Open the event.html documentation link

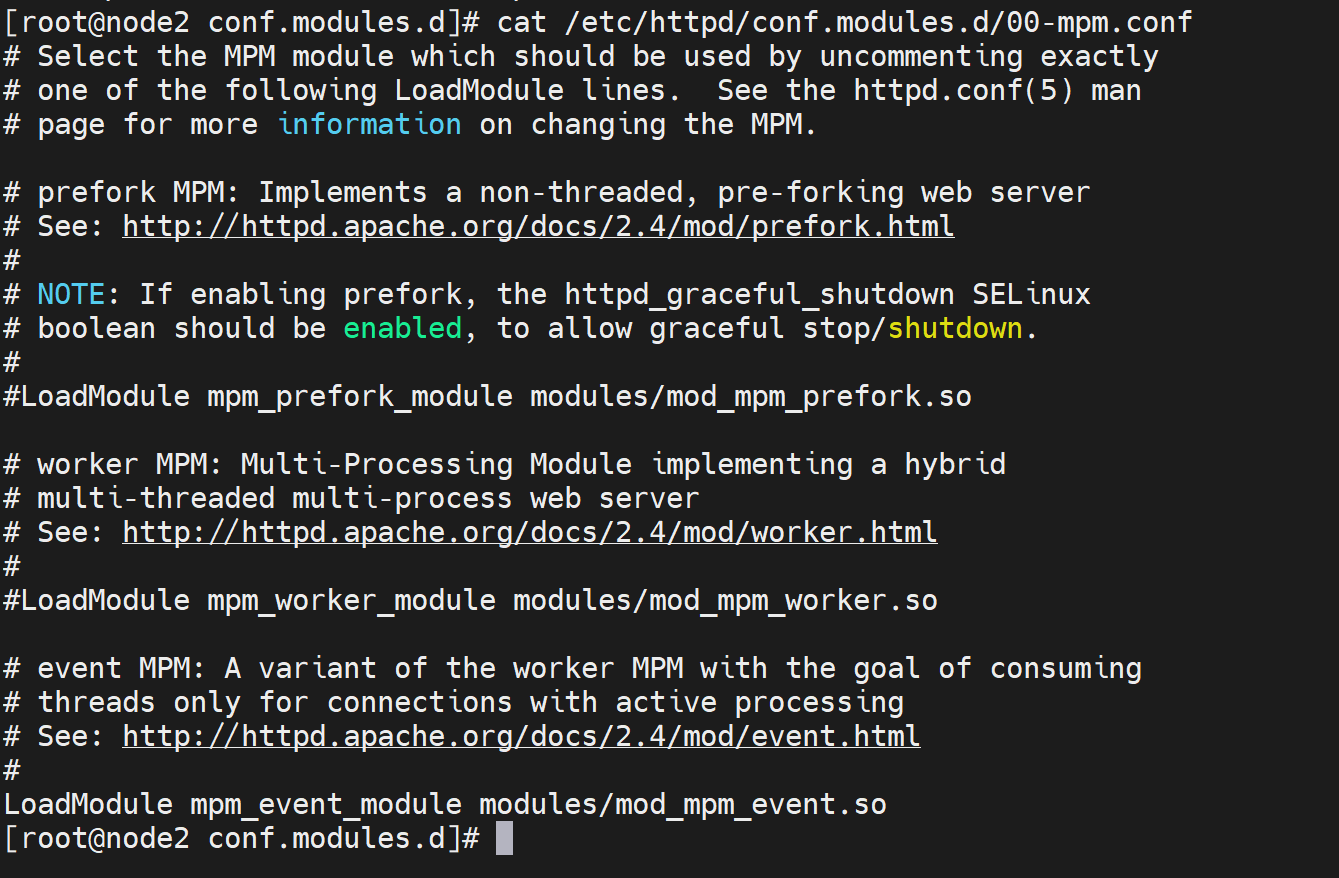521,737
